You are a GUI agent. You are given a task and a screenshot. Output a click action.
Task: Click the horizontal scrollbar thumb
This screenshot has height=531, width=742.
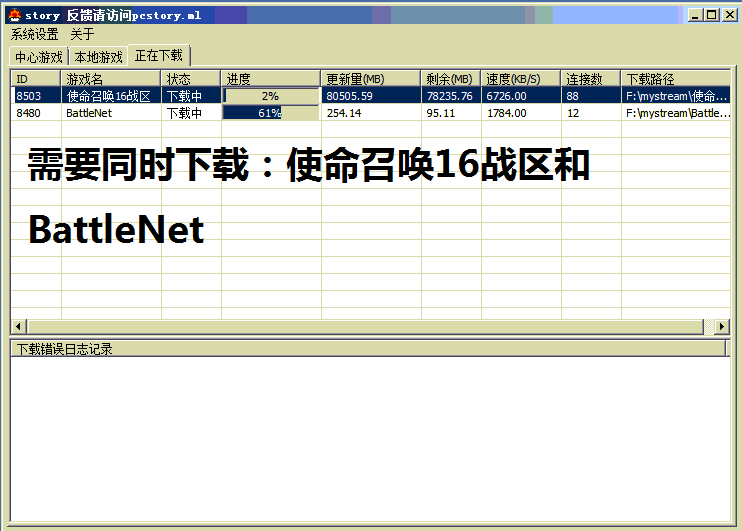click(x=366, y=327)
